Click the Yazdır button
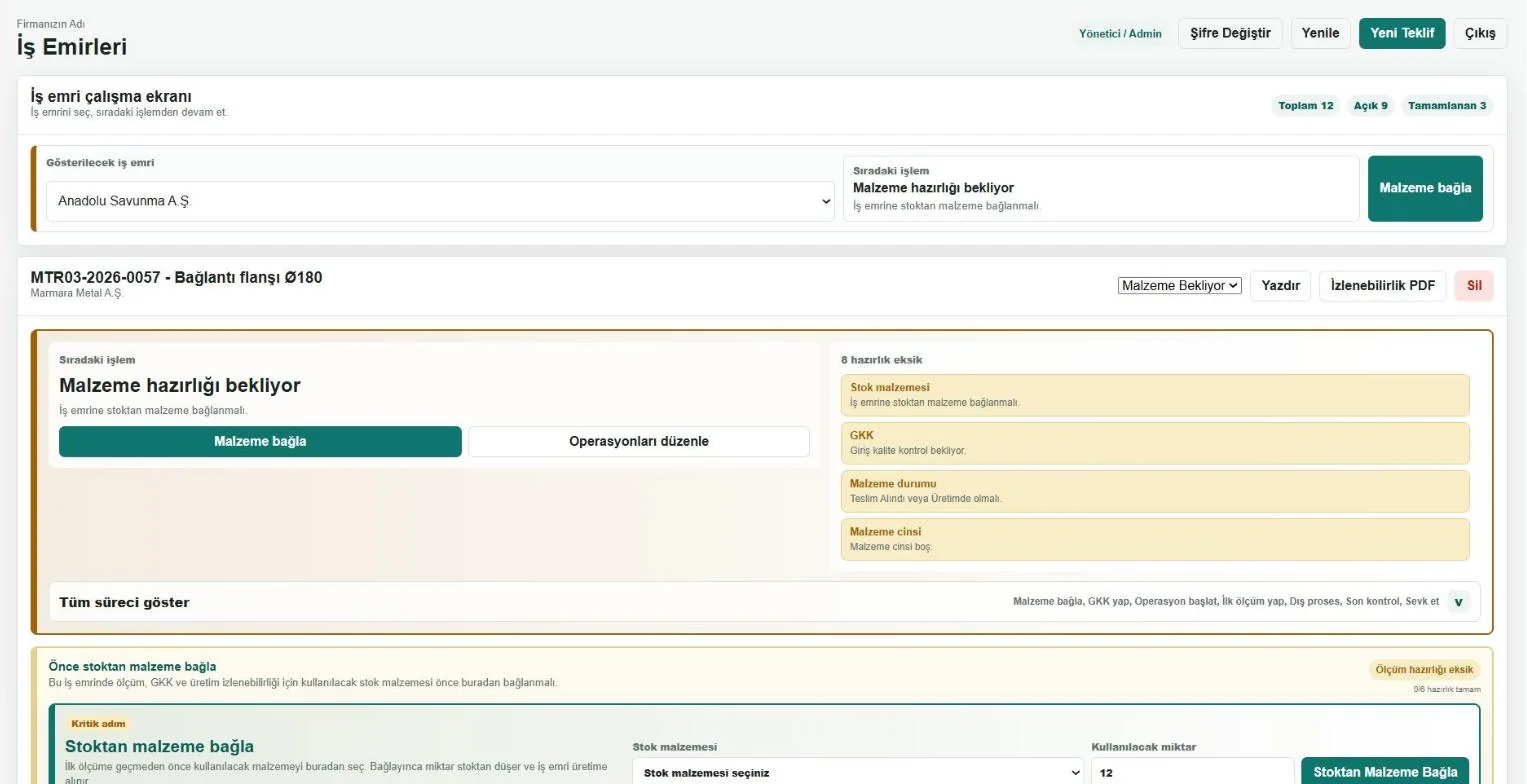The width and height of the screenshot is (1527, 784). click(1280, 286)
